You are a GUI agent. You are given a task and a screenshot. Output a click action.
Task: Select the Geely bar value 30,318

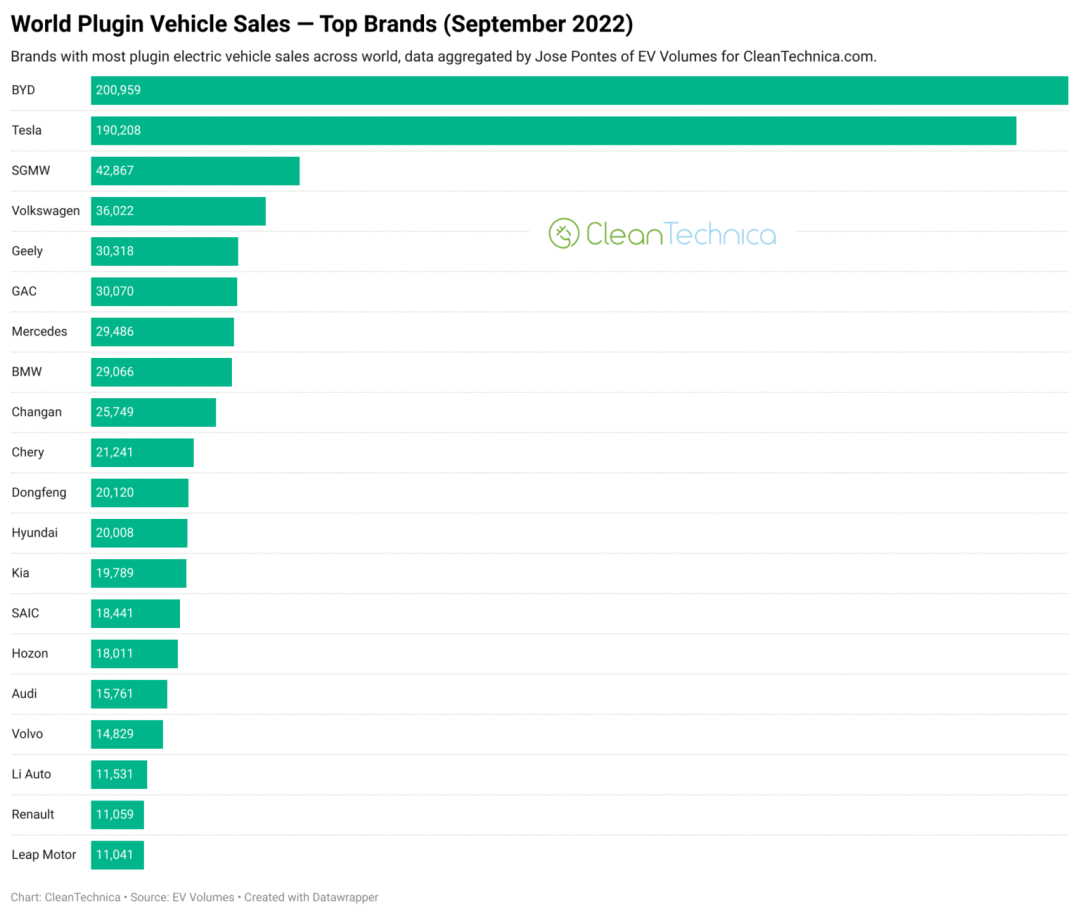(115, 251)
